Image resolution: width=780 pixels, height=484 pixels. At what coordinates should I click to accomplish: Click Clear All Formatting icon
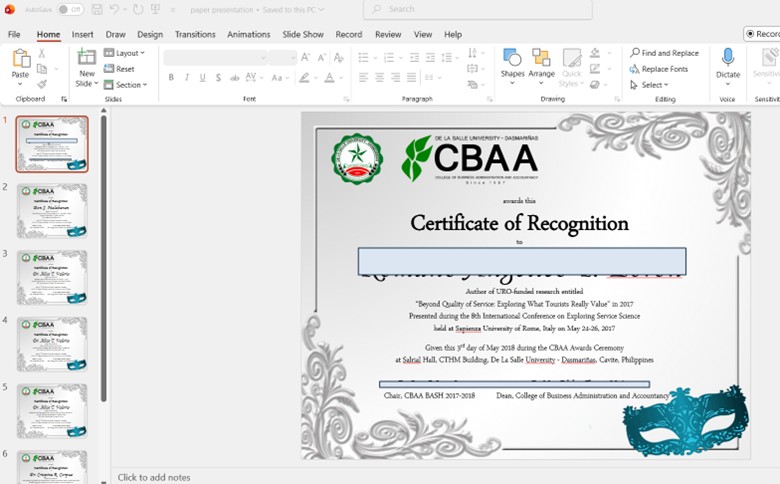pos(339,58)
